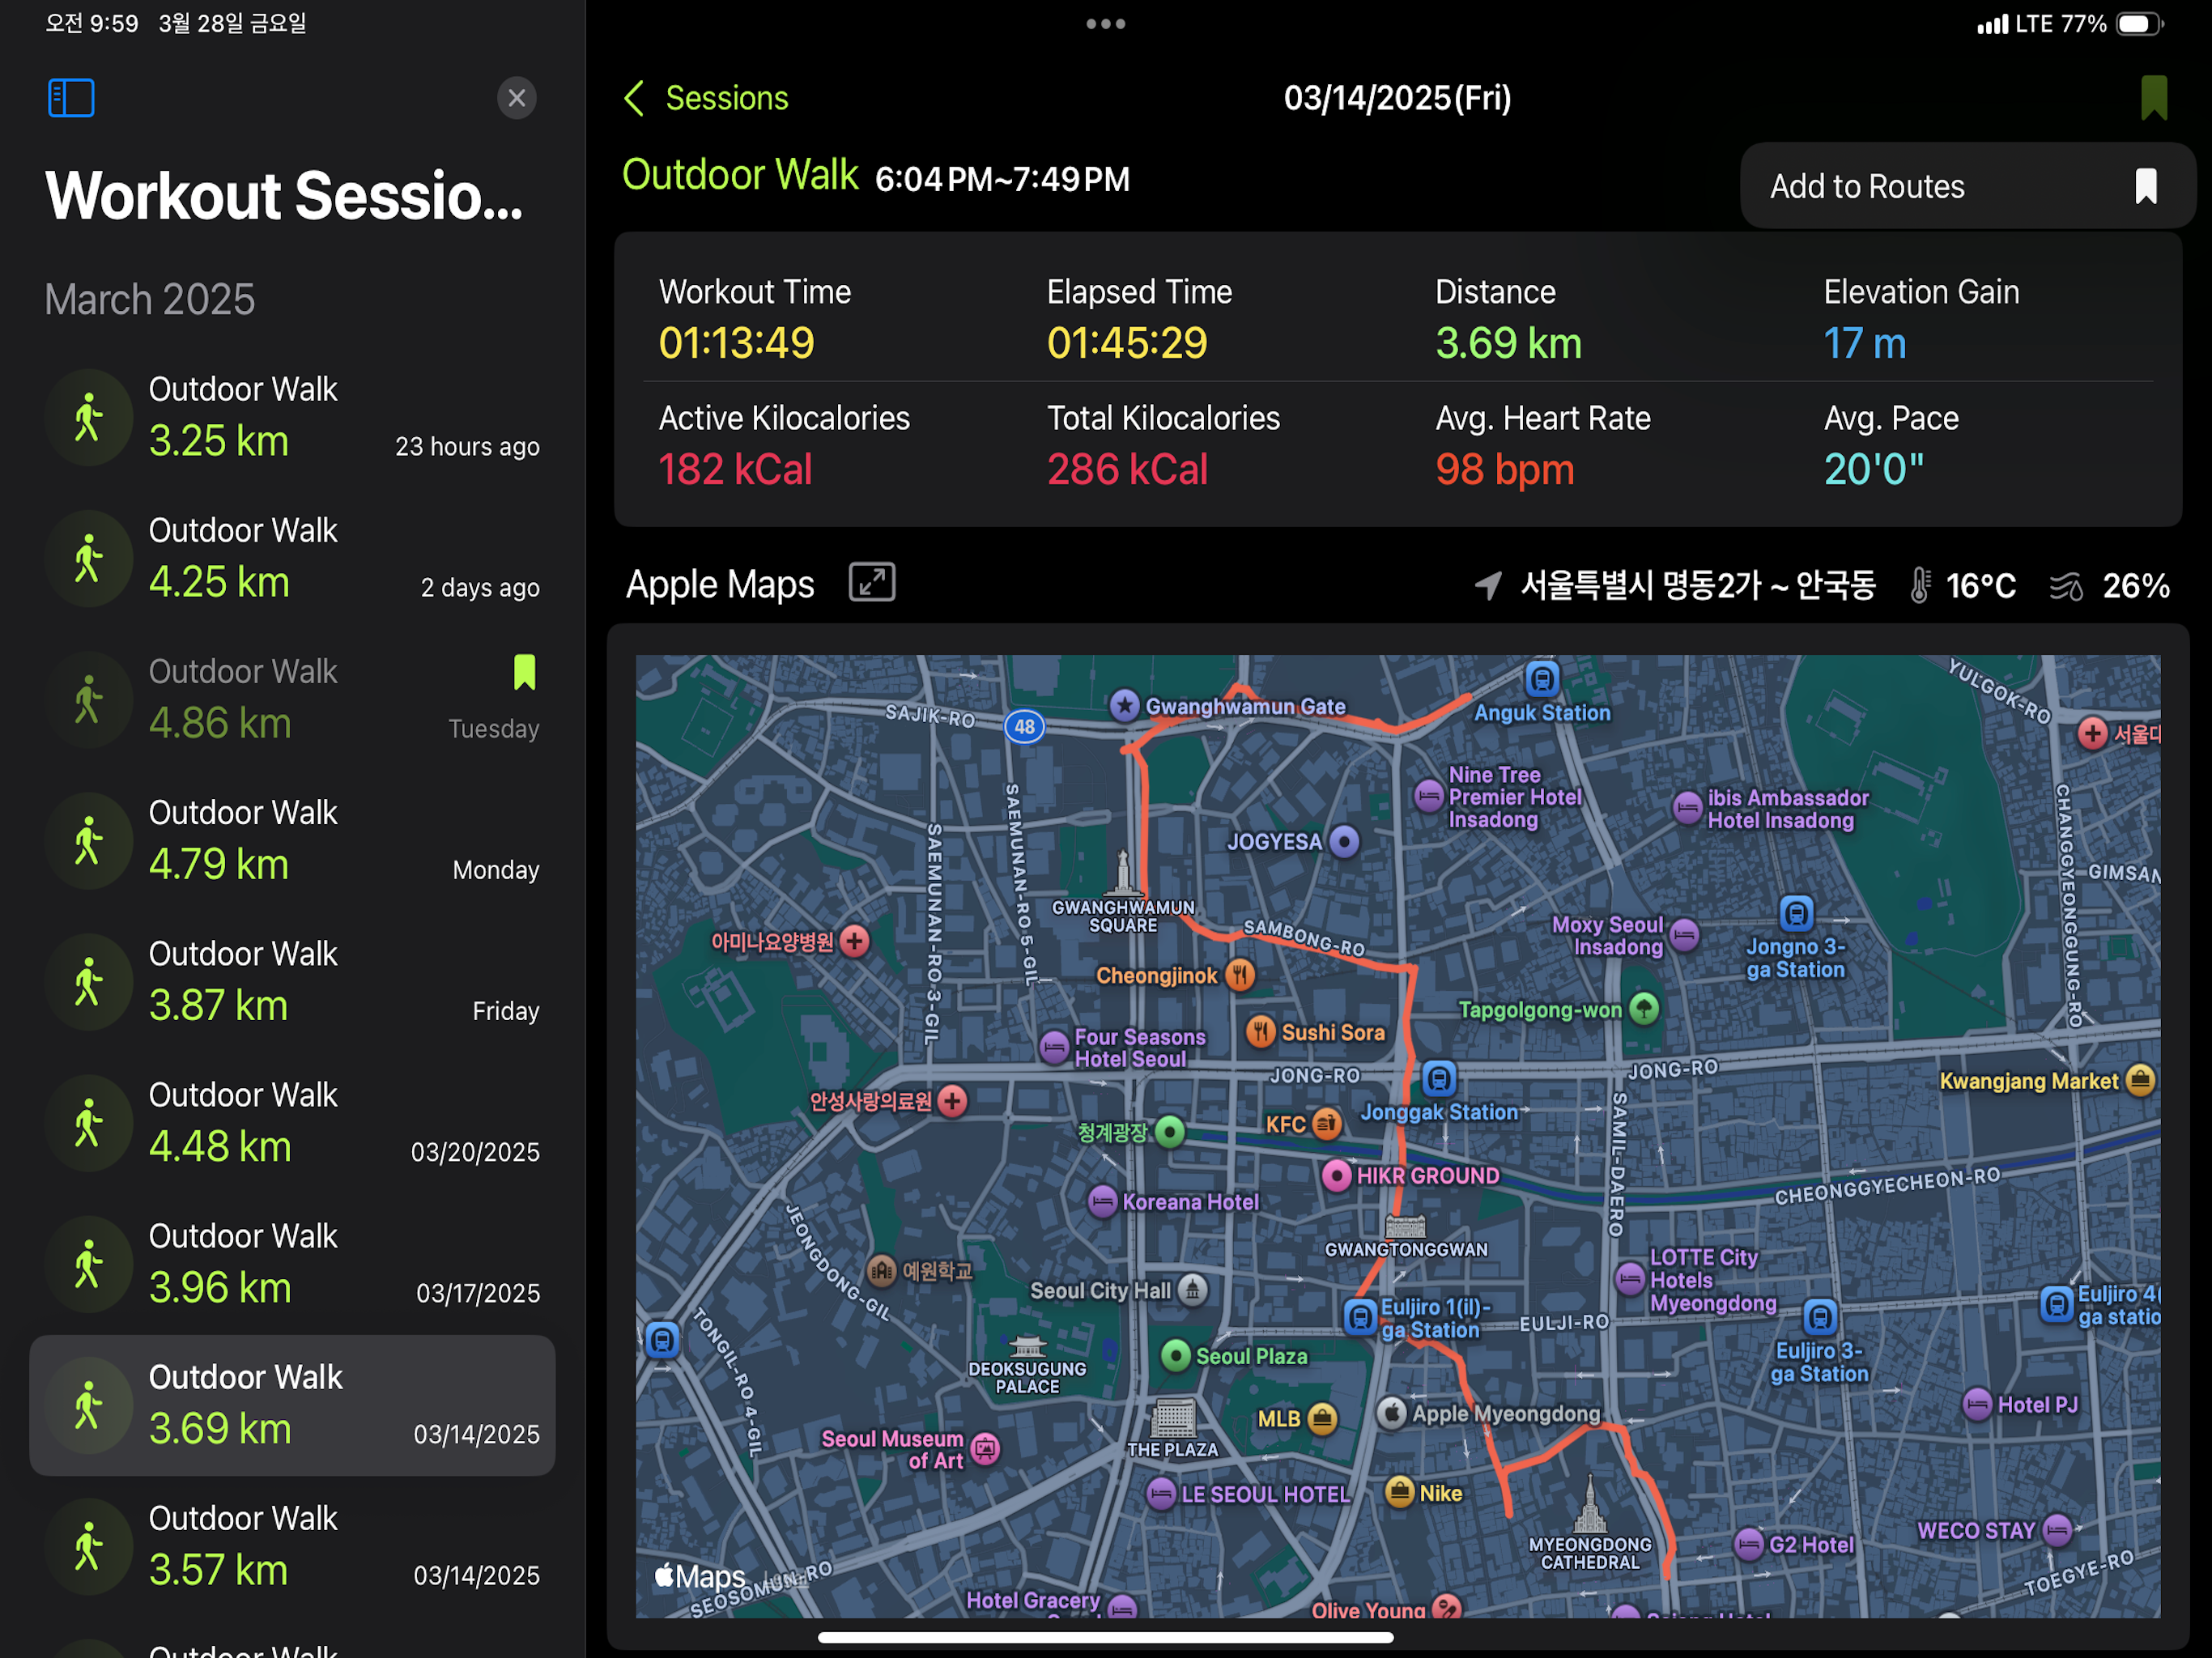Select the KFC map marker
This screenshot has width=2212, height=1658.
coord(1327,1124)
